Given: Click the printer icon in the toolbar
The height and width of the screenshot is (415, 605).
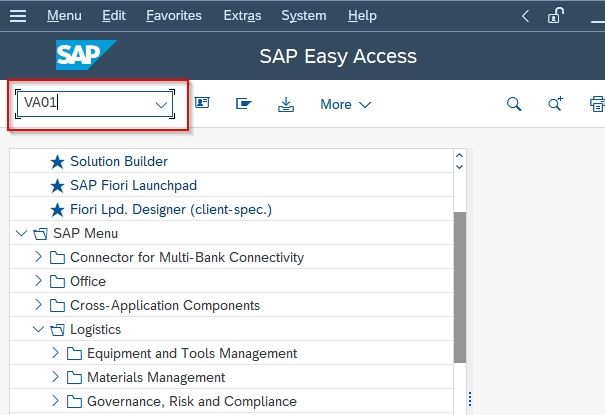Looking at the screenshot, I should point(597,104).
